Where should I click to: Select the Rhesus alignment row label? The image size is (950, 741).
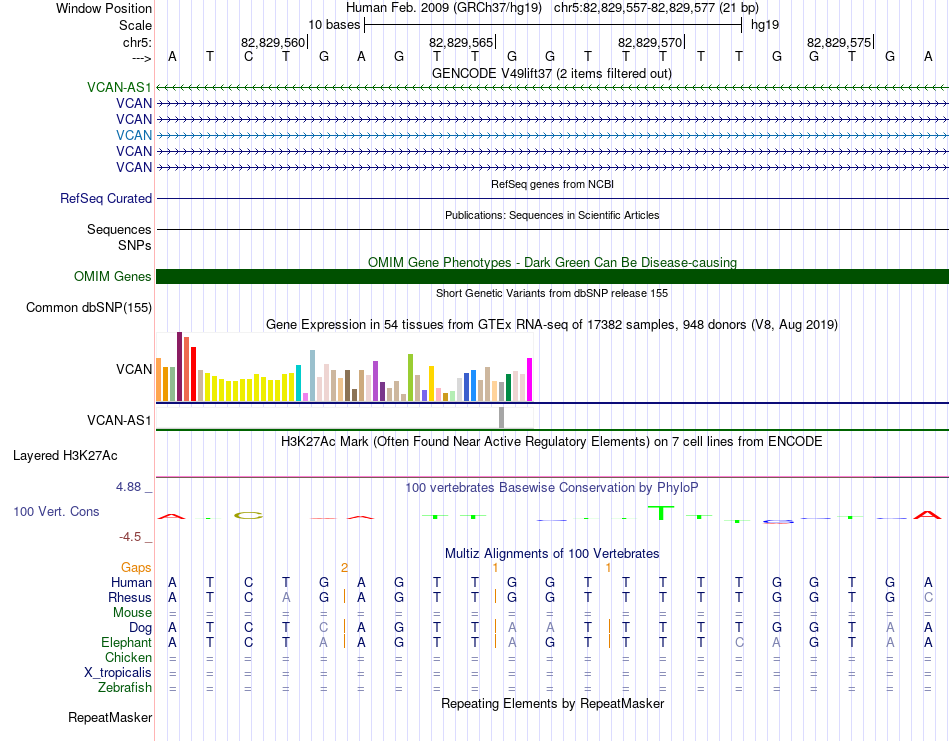pyautogui.click(x=131, y=597)
